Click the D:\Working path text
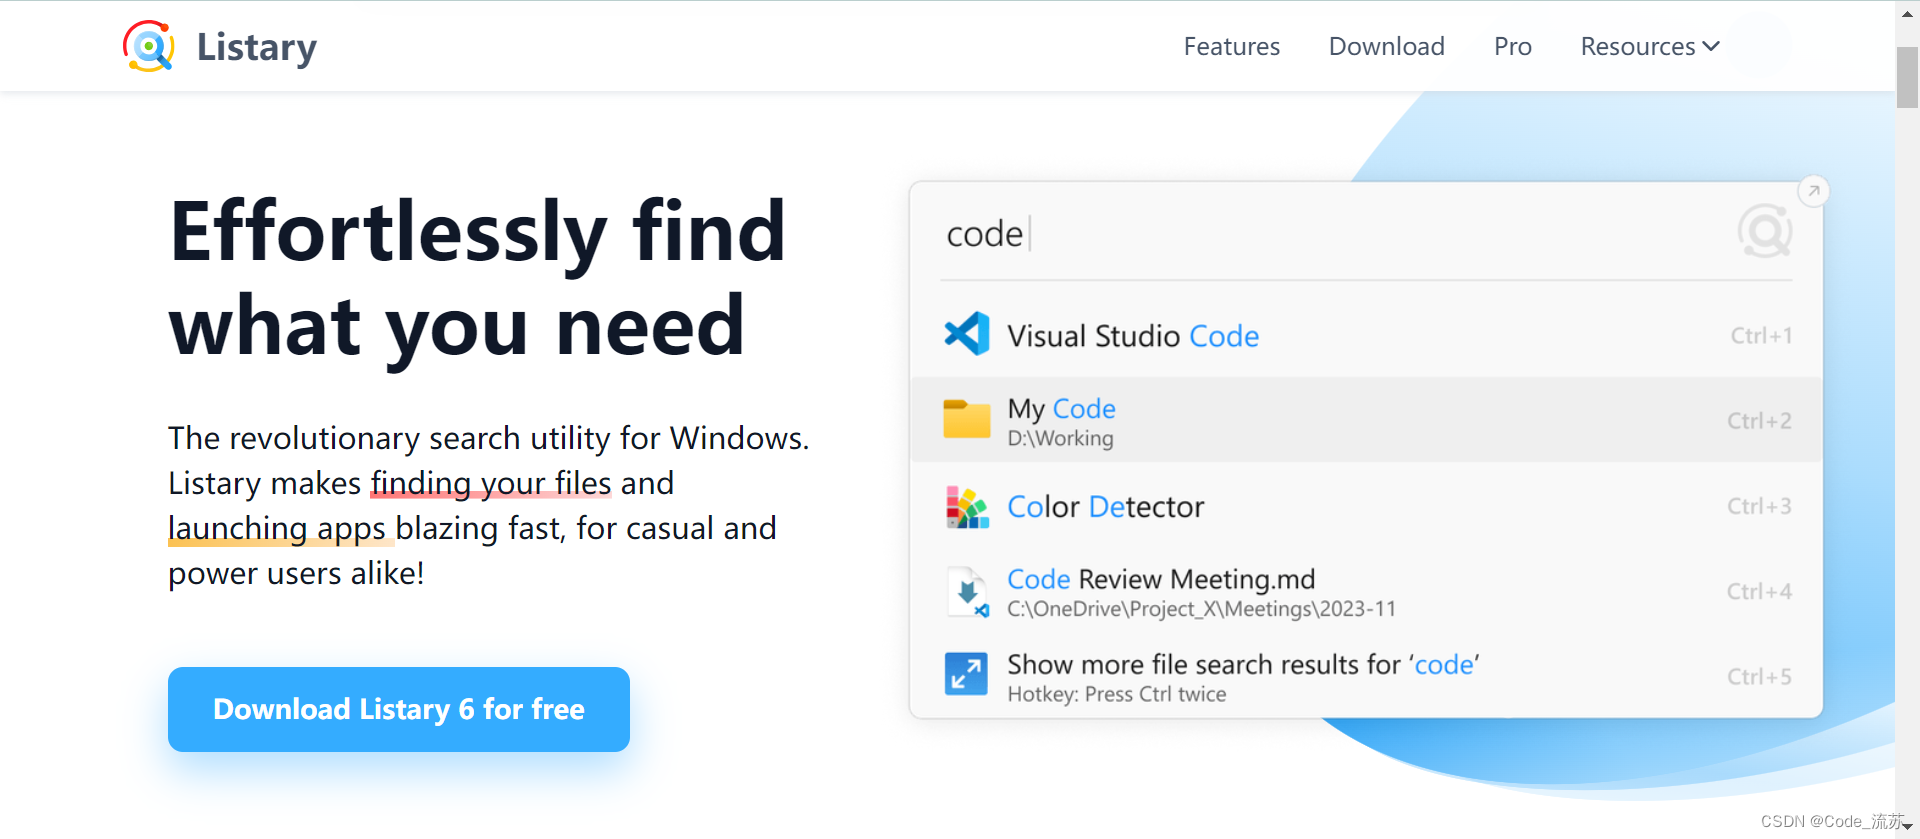Viewport: 1920px width, 839px height. [1060, 438]
